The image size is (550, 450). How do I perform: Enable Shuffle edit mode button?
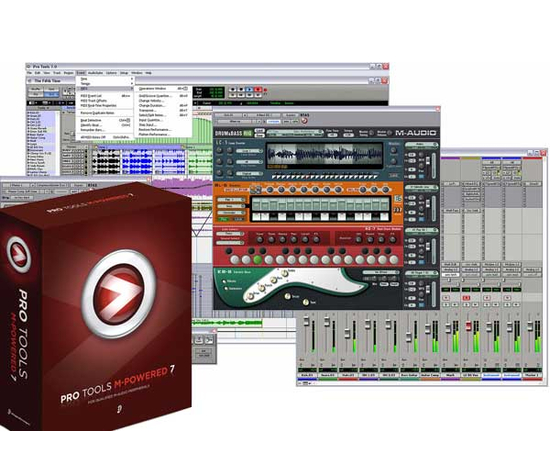[36, 89]
